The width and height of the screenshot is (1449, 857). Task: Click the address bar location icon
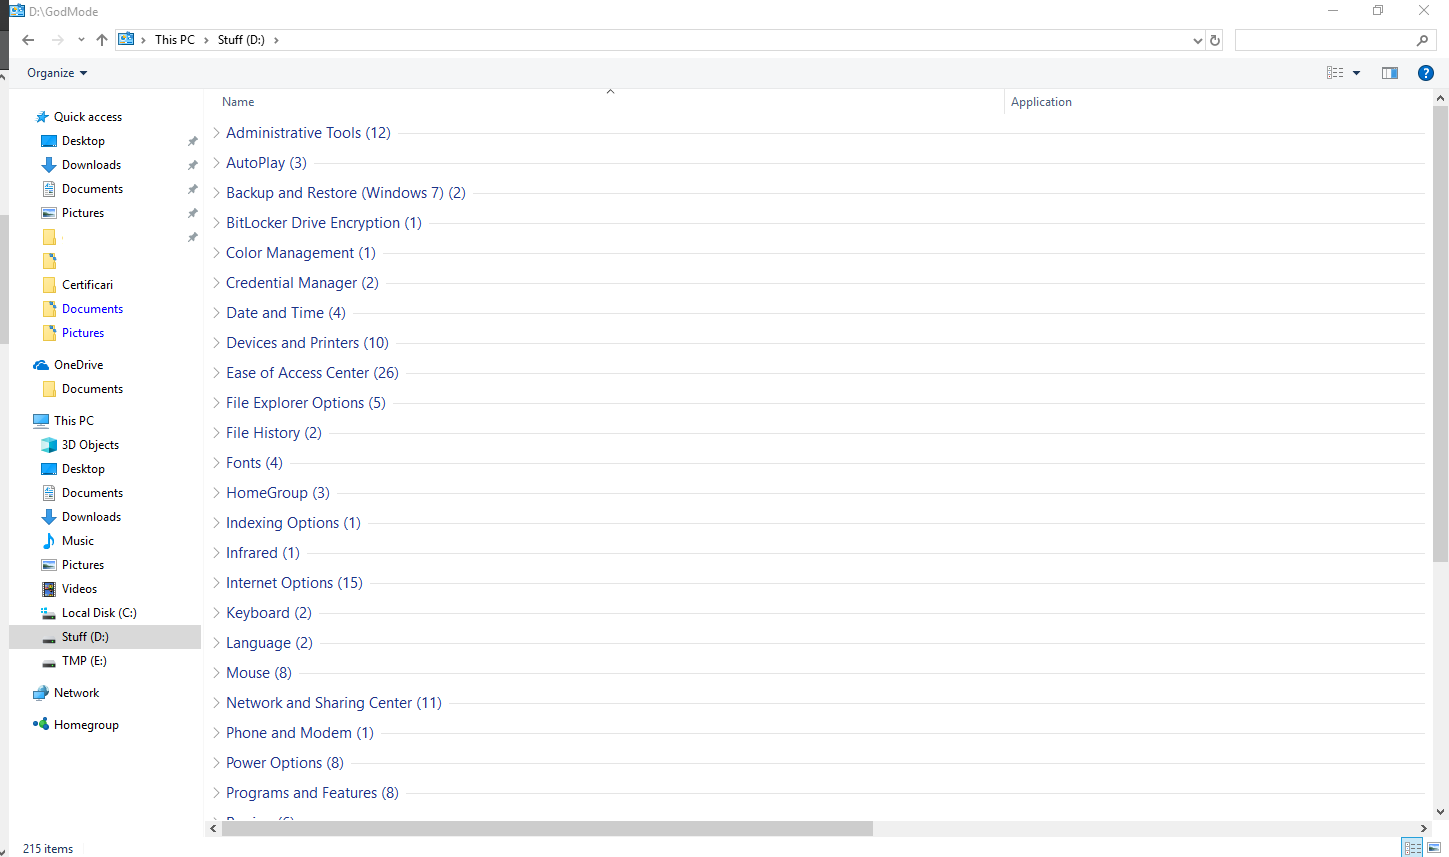(126, 40)
